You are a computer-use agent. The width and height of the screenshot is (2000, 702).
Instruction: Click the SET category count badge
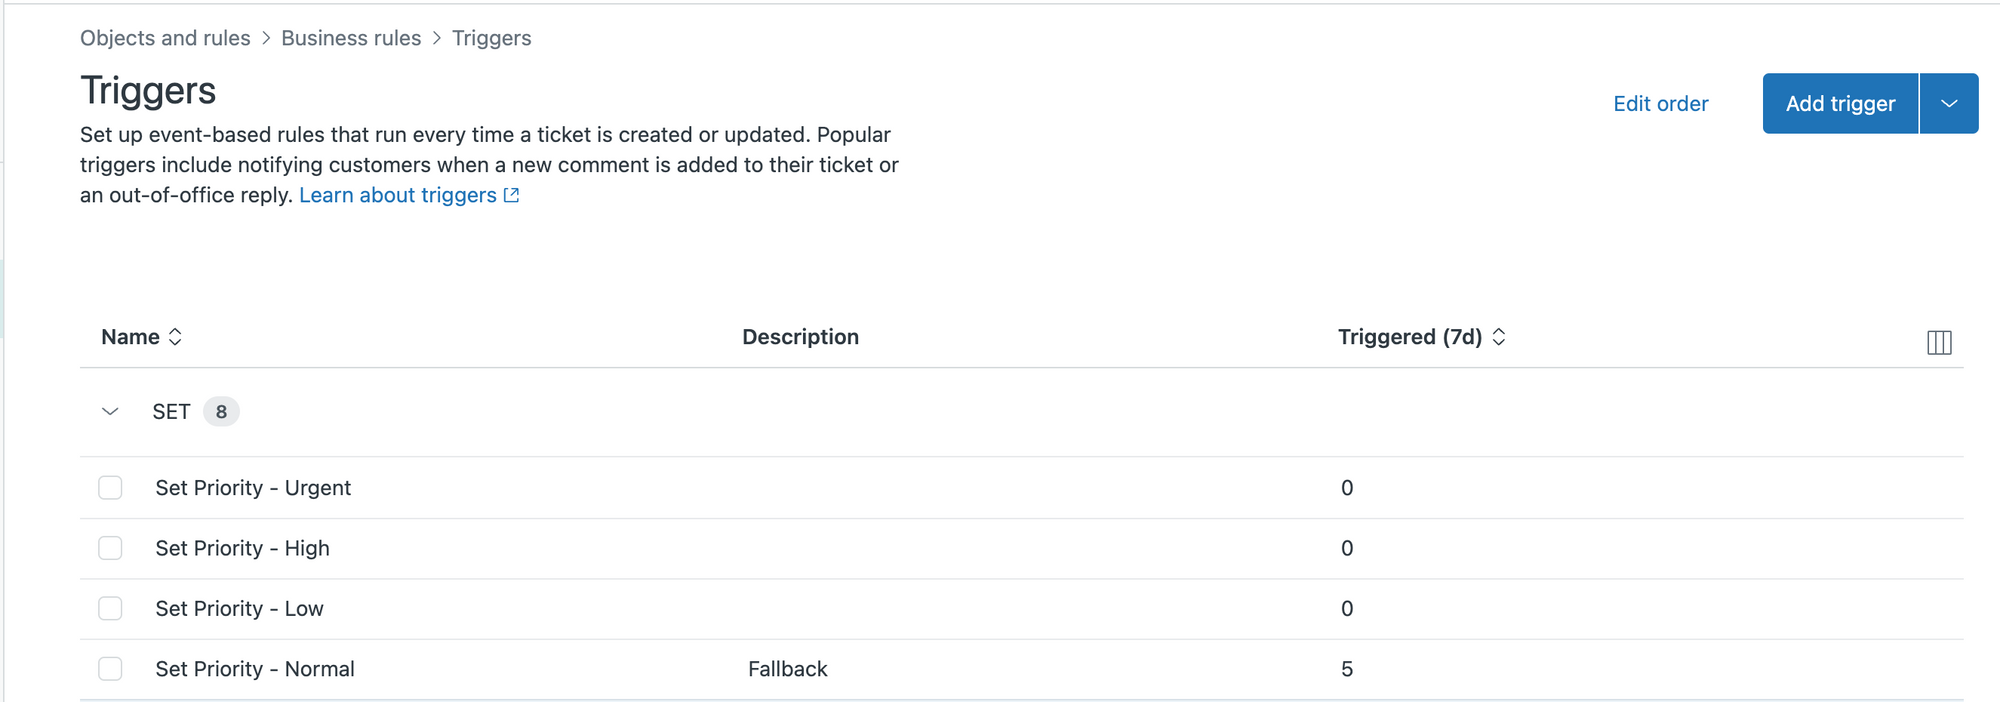(x=221, y=412)
